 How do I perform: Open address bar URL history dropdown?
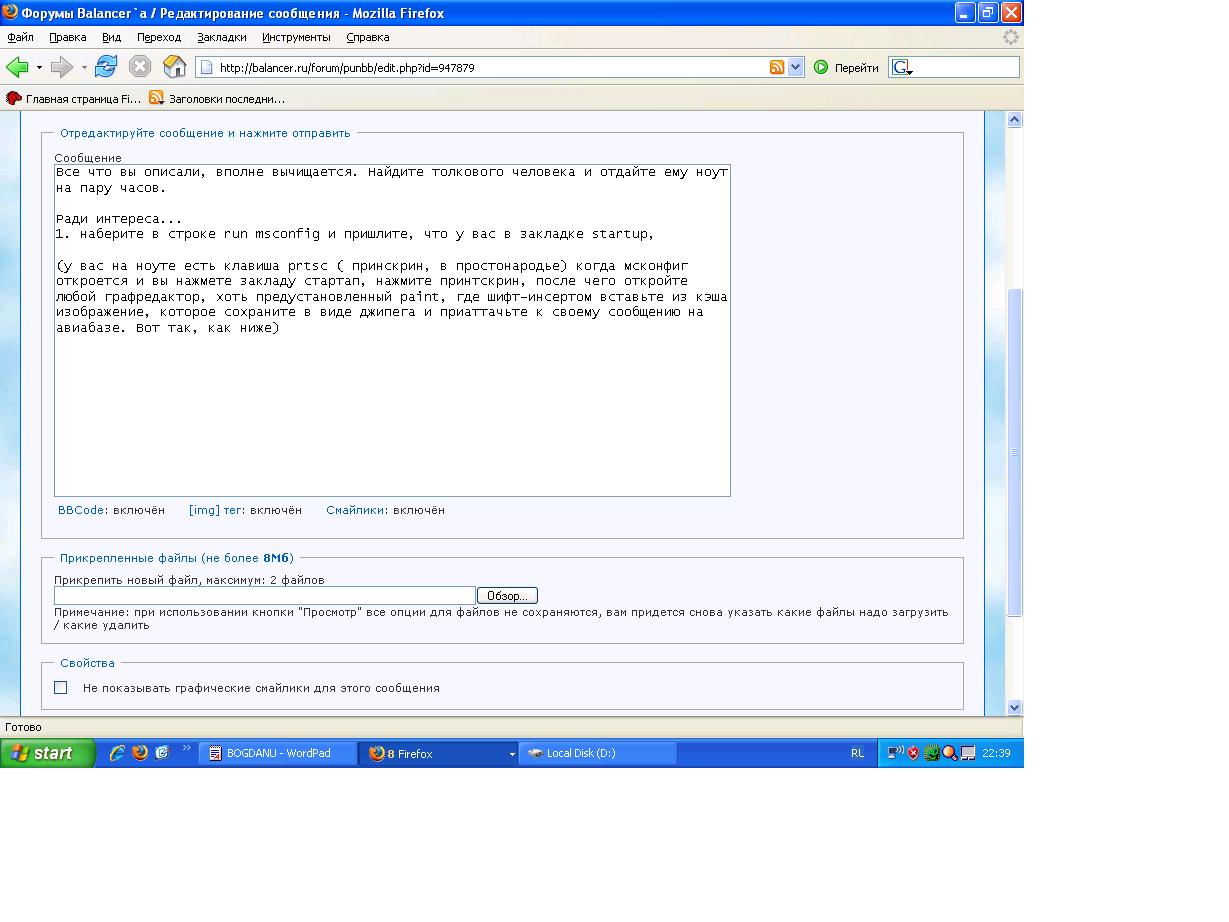click(x=796, y=67)
